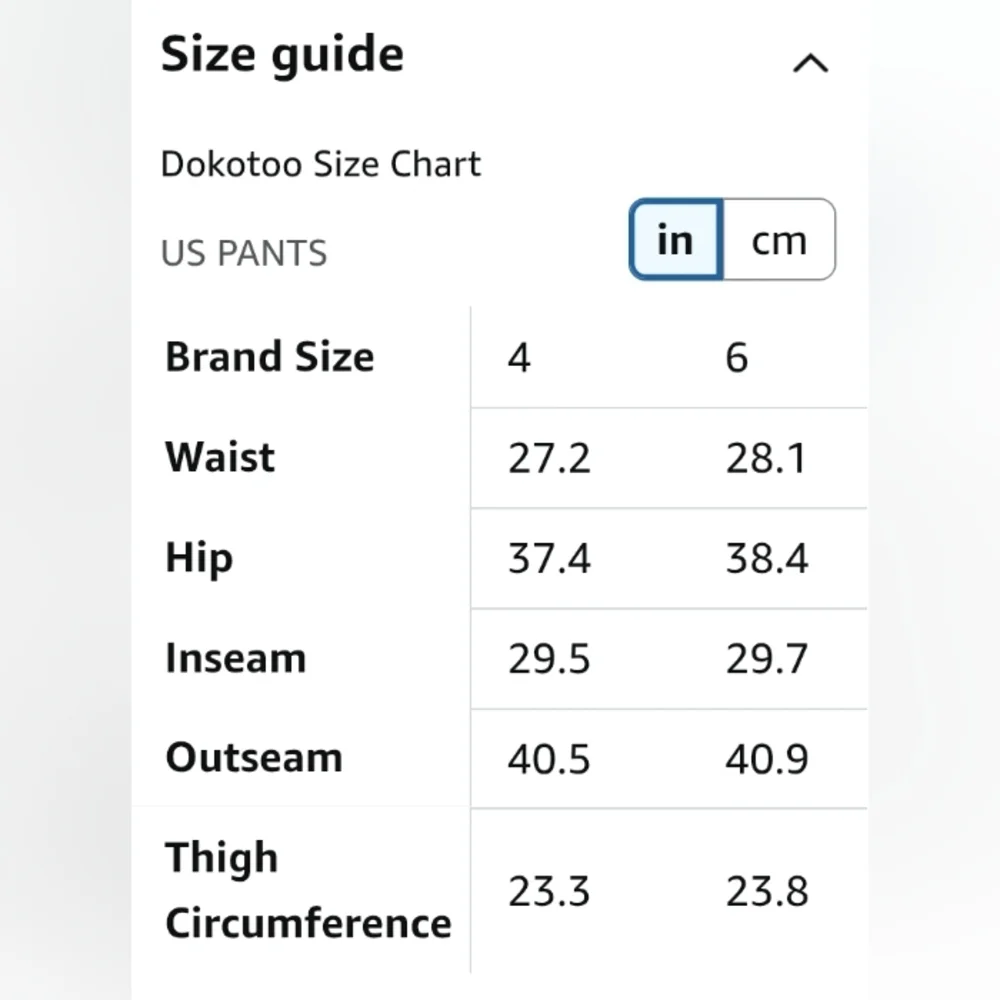Image resolution: width=1000 pixels, height=1000 pixels.
Task: Click the Dokotoo Size Chart title
Action: click(x=320, y=164)
